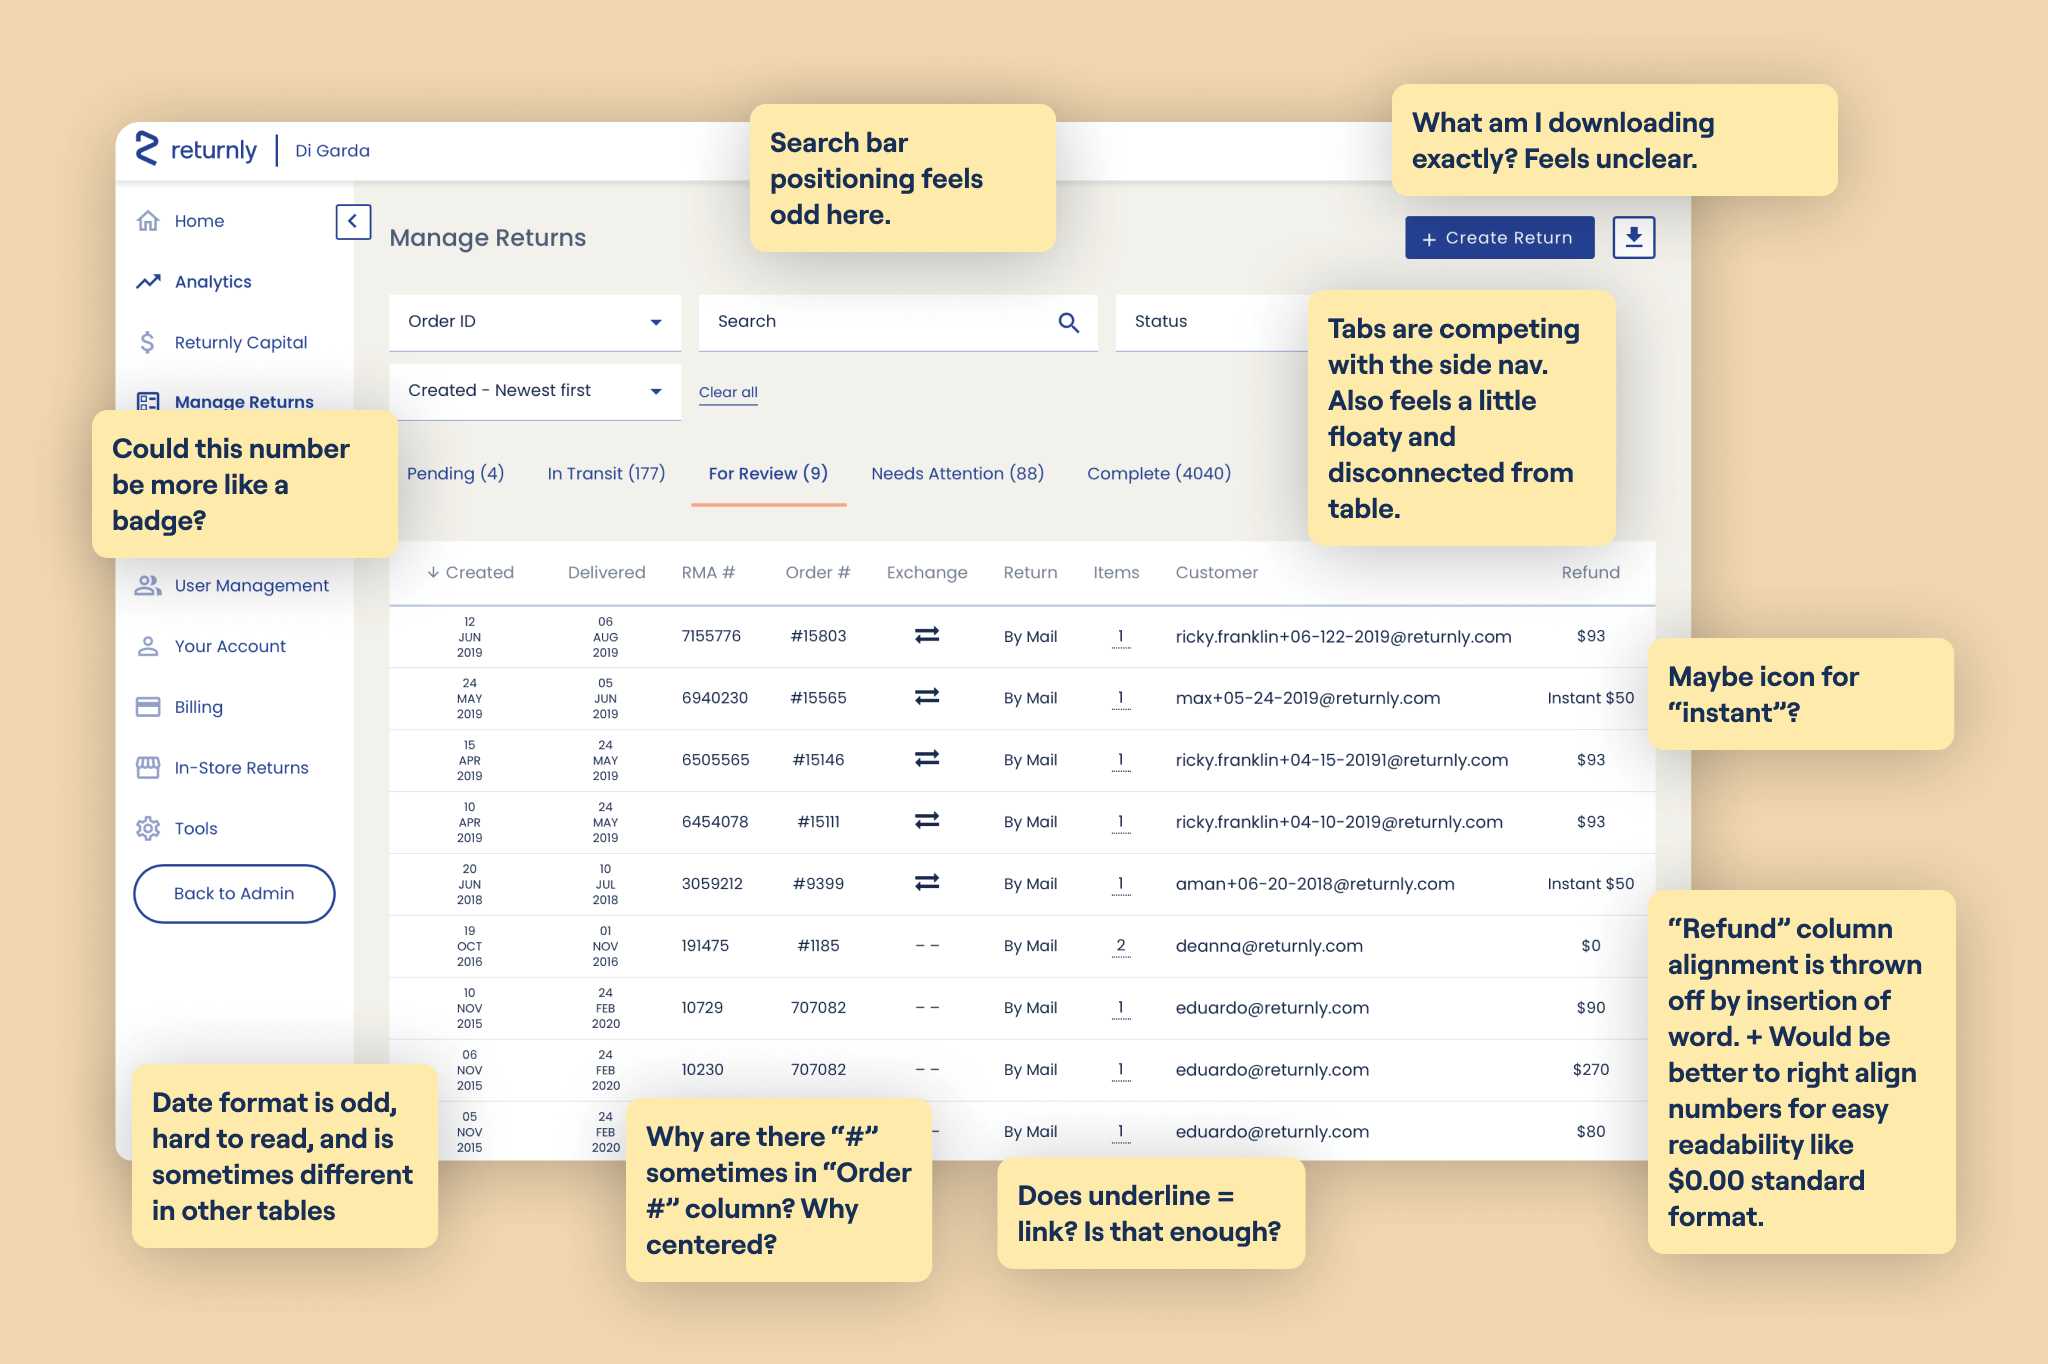Click the $270 refund value

click(1591, 1070)
